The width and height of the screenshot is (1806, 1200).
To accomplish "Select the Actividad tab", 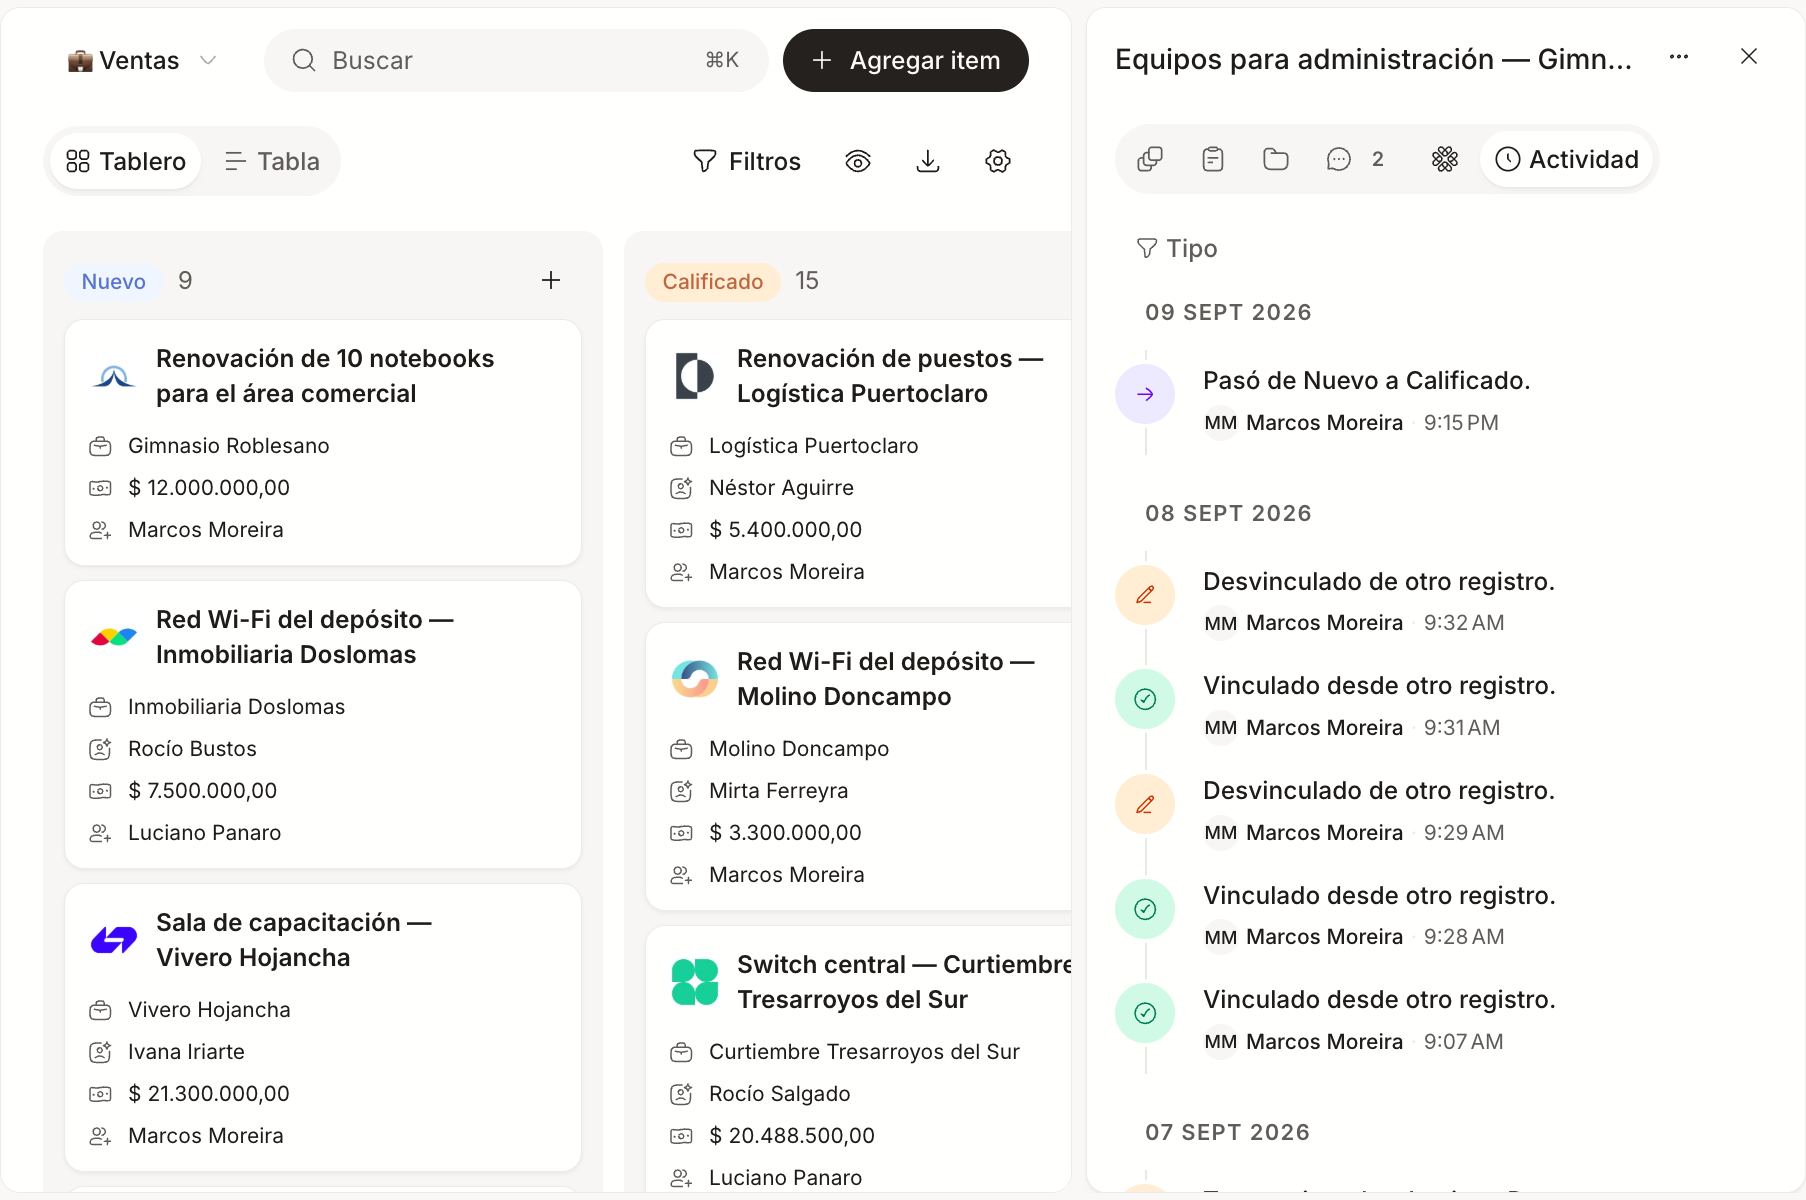I will (1567, 159).
